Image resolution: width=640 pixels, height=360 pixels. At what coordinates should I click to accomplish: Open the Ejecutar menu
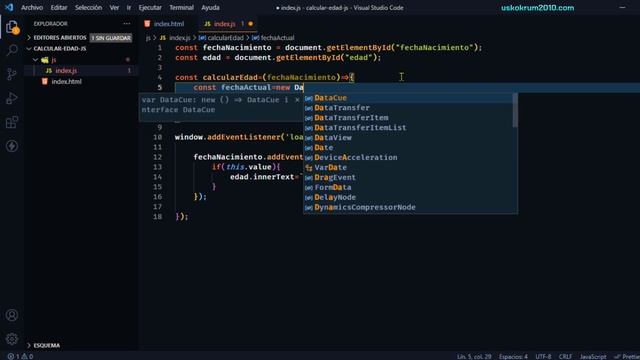(x=150, y=7)
